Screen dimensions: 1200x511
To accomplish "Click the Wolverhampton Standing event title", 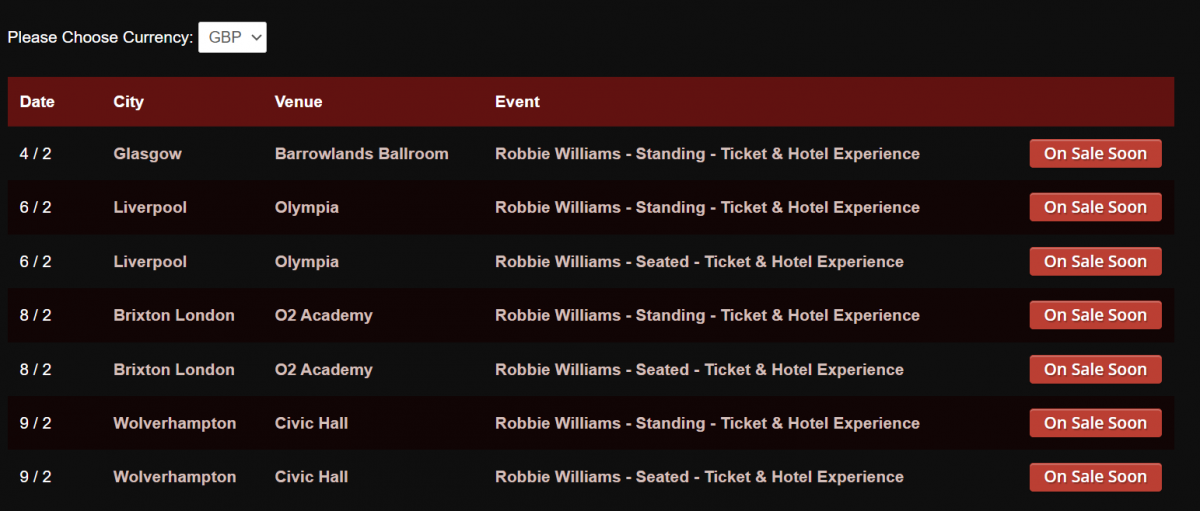I will tap(707, 424).
